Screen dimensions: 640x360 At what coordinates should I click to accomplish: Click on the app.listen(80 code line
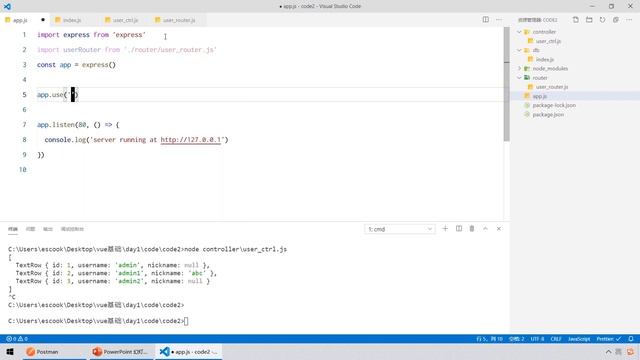[78, 124]
